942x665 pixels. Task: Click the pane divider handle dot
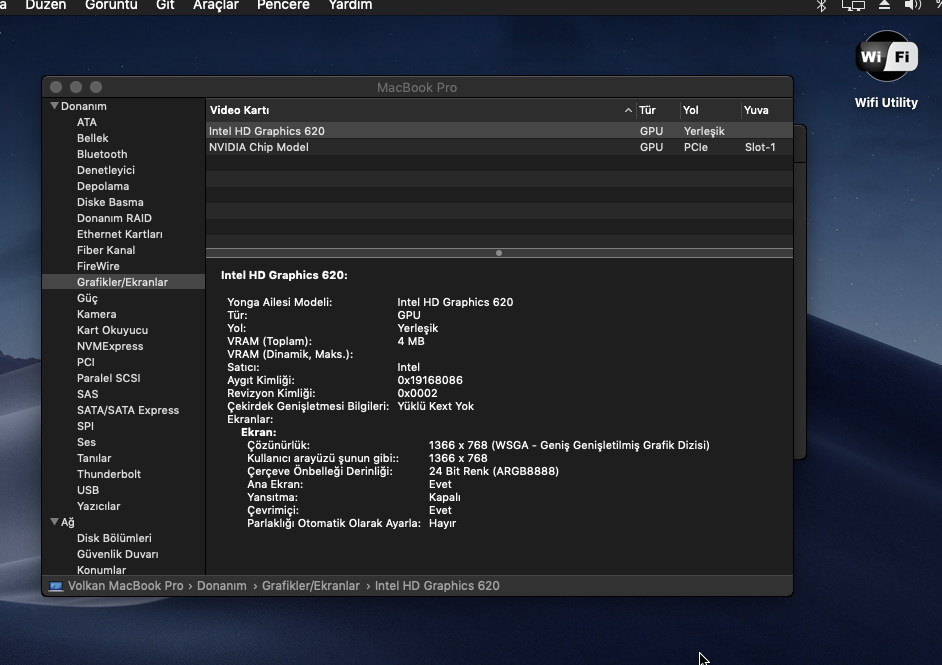pos(499,253)
